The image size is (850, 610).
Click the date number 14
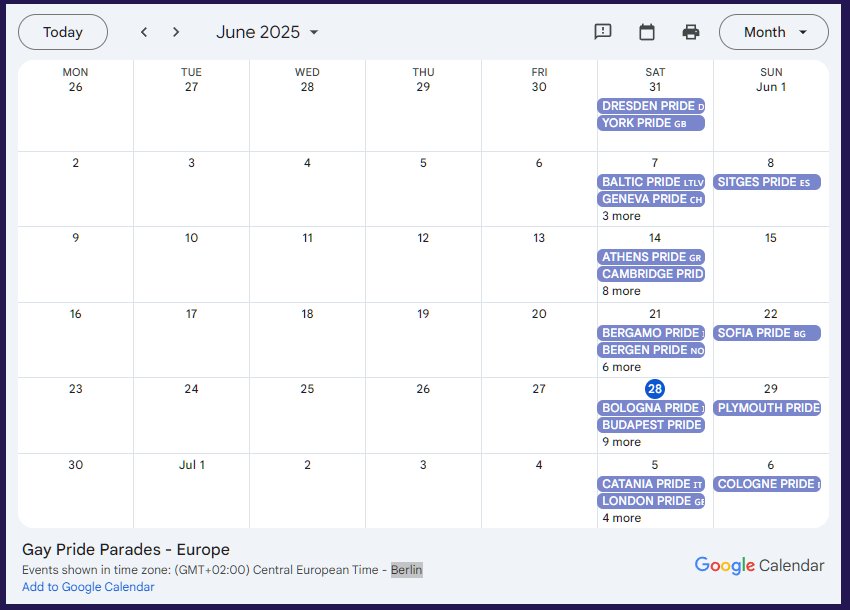pos(655,238)
